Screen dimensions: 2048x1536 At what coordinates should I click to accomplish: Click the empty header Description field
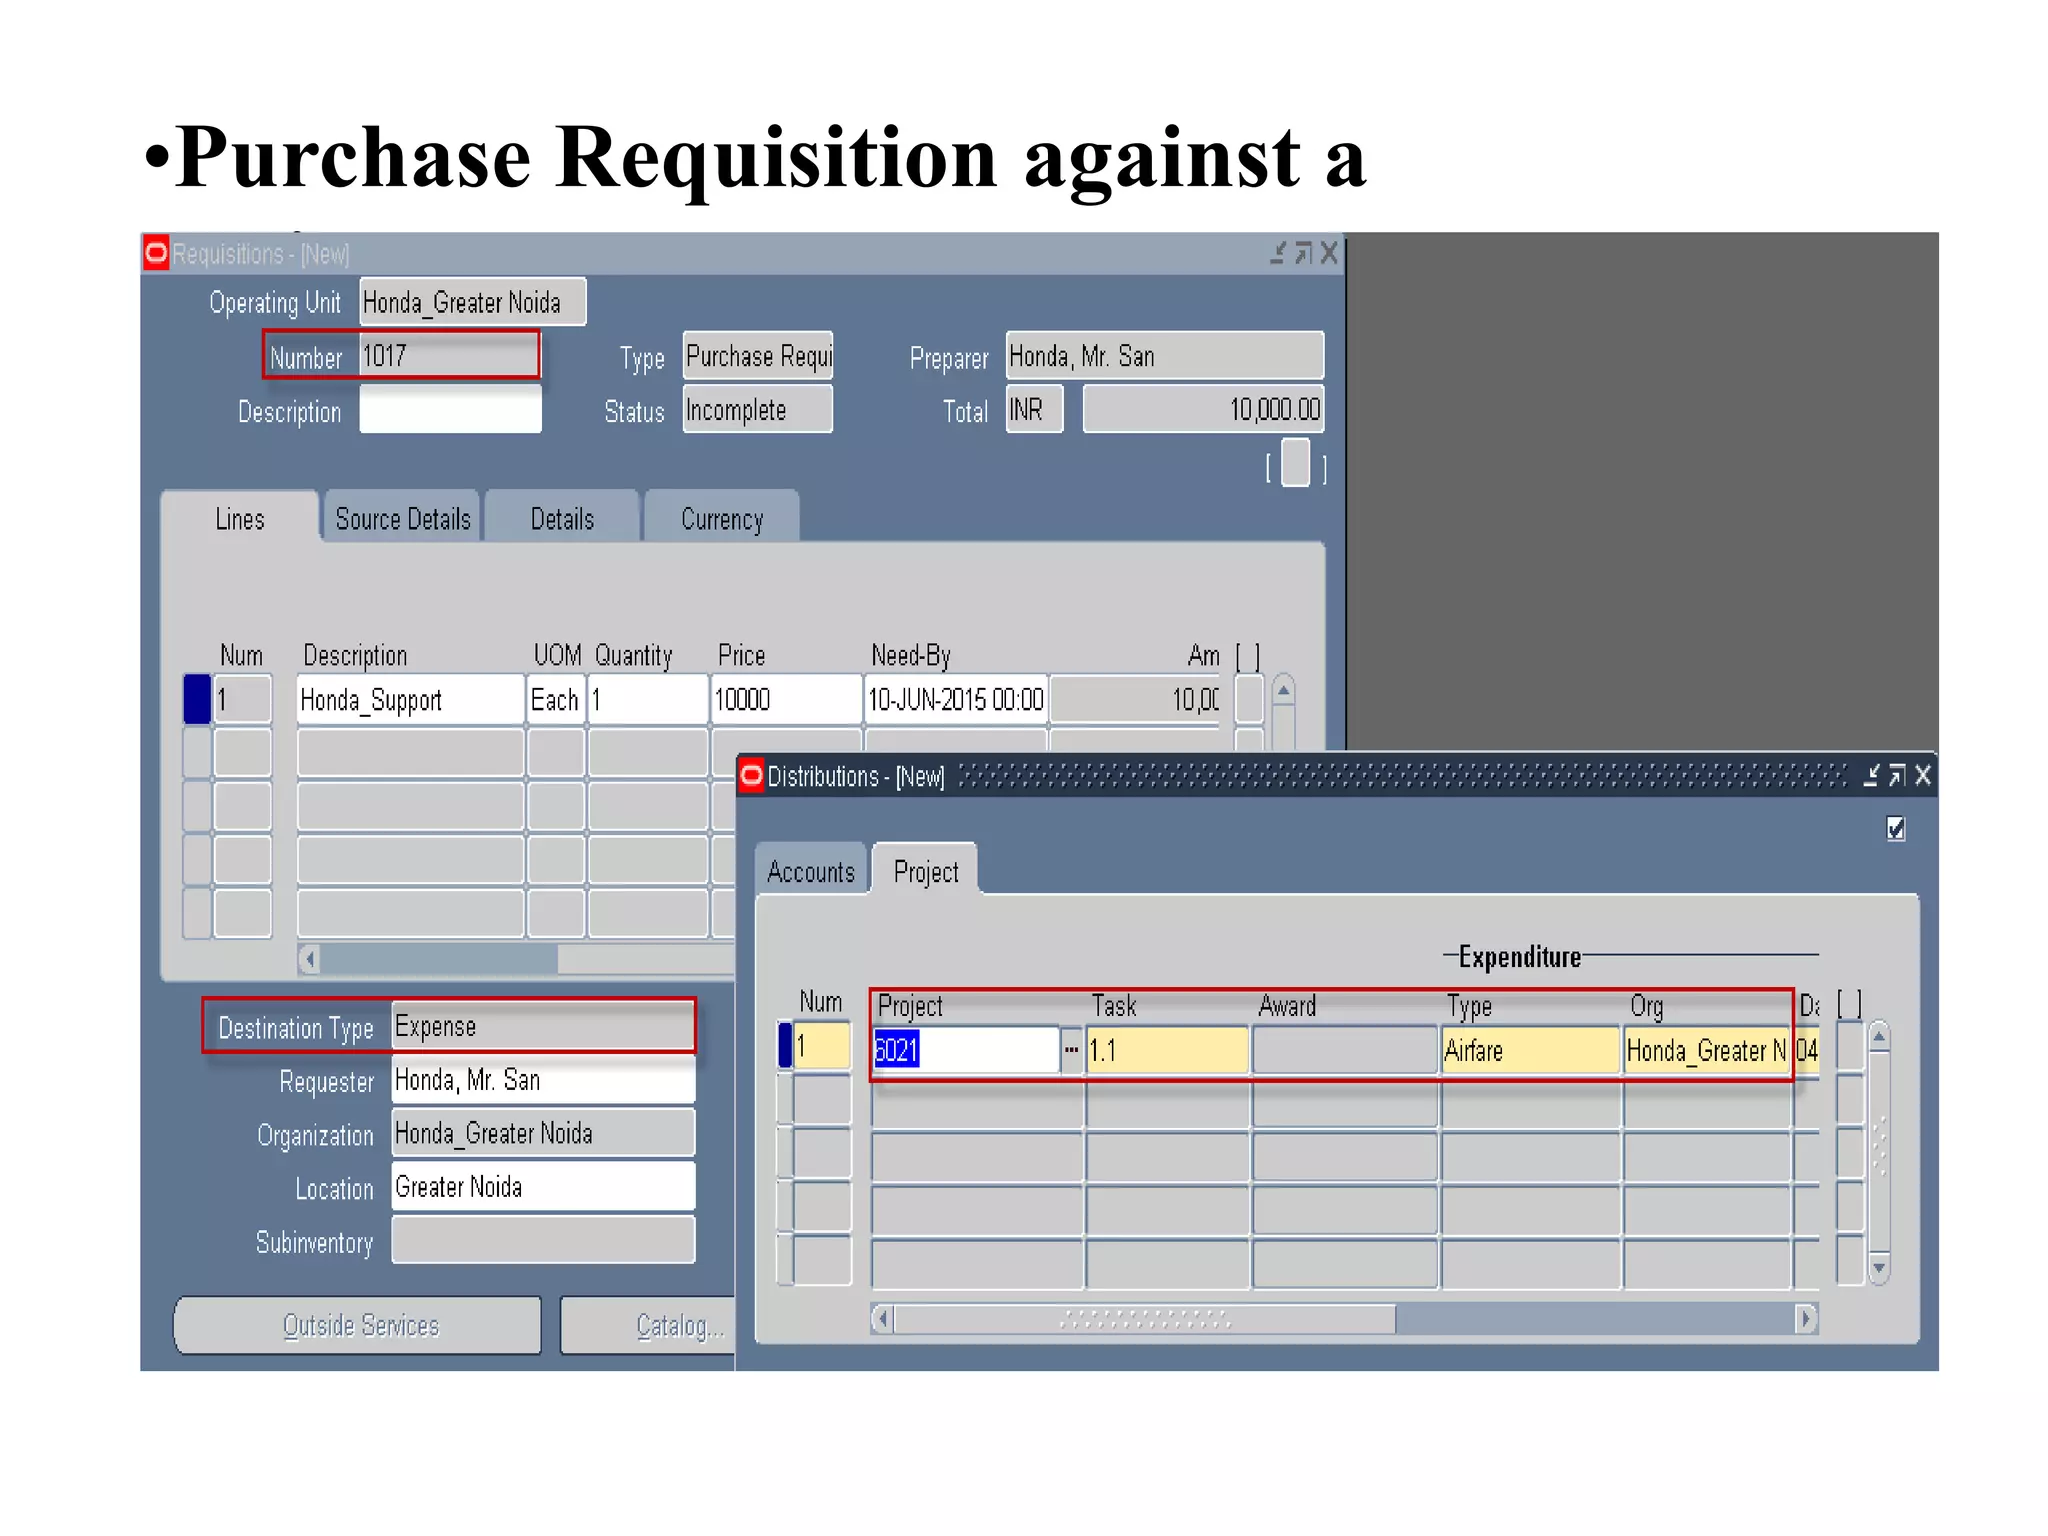coord(450,410)
